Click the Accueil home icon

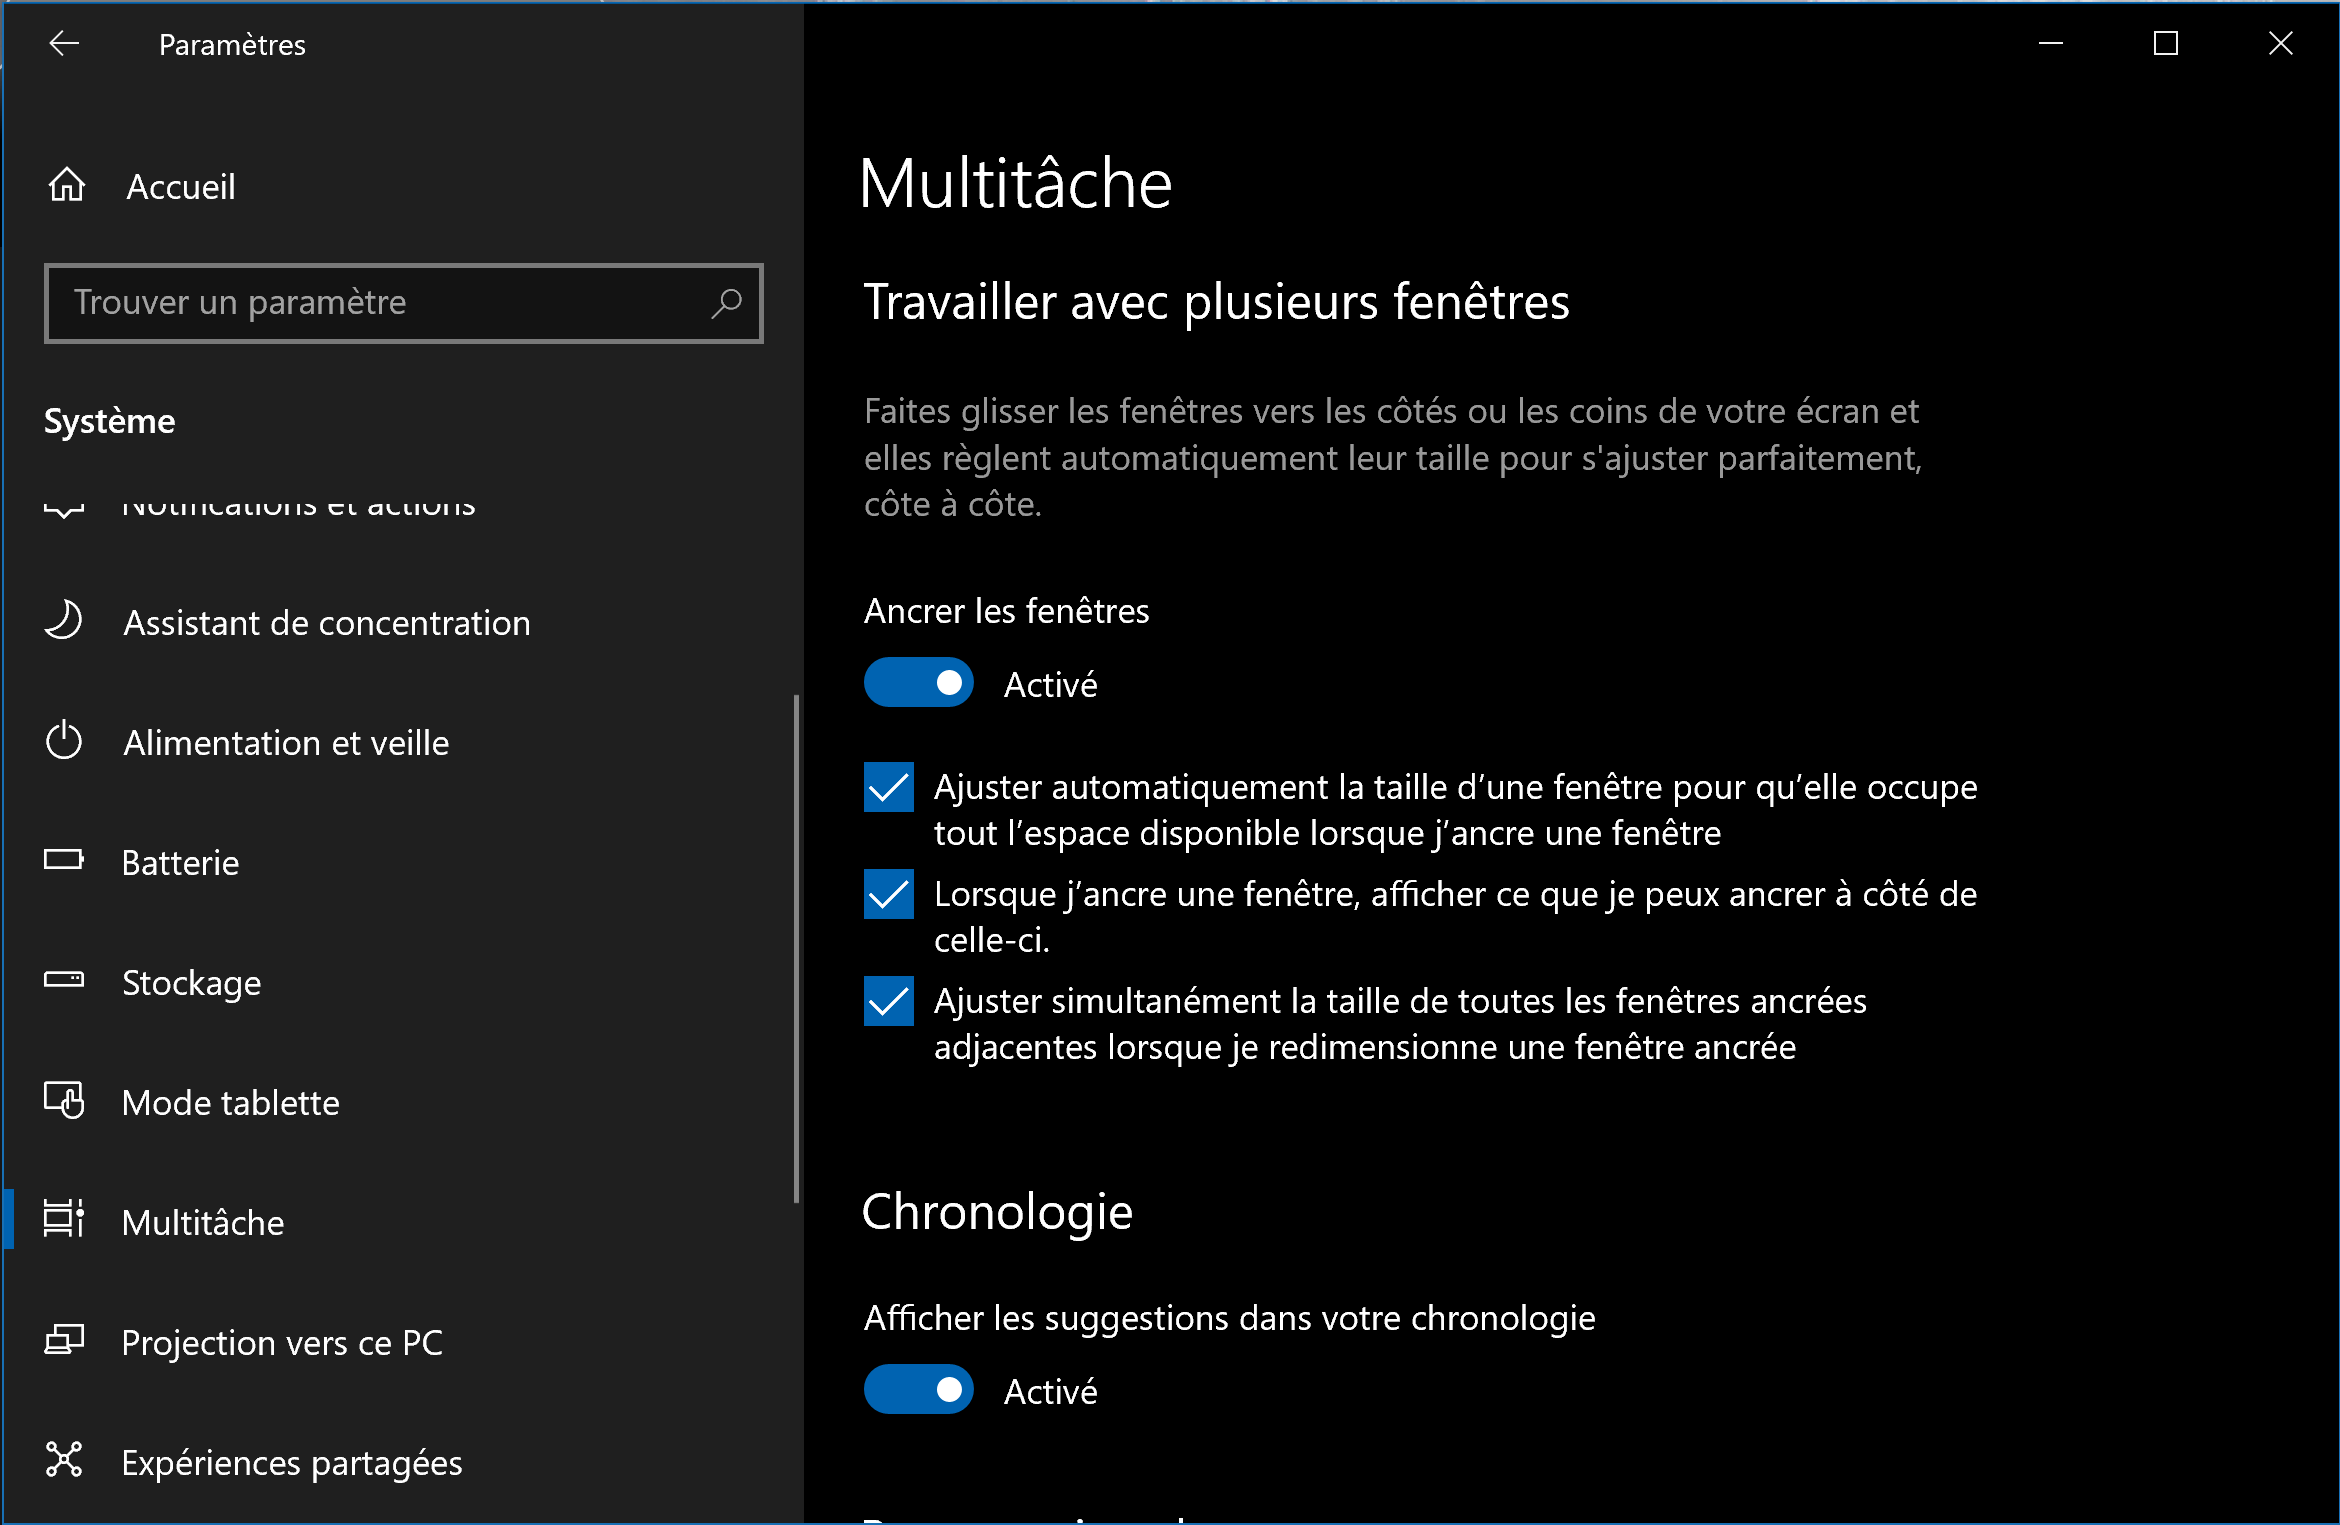(67, 185)
